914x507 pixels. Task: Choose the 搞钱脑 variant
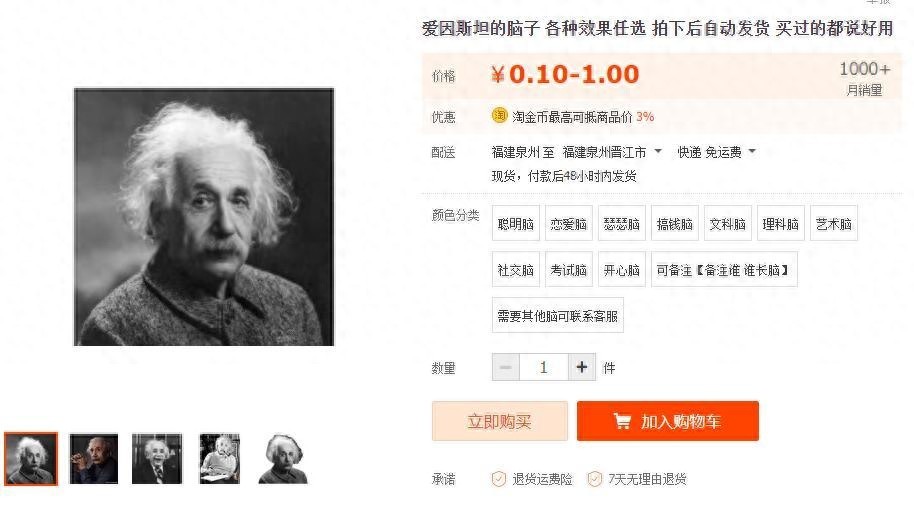click(675, 223)
